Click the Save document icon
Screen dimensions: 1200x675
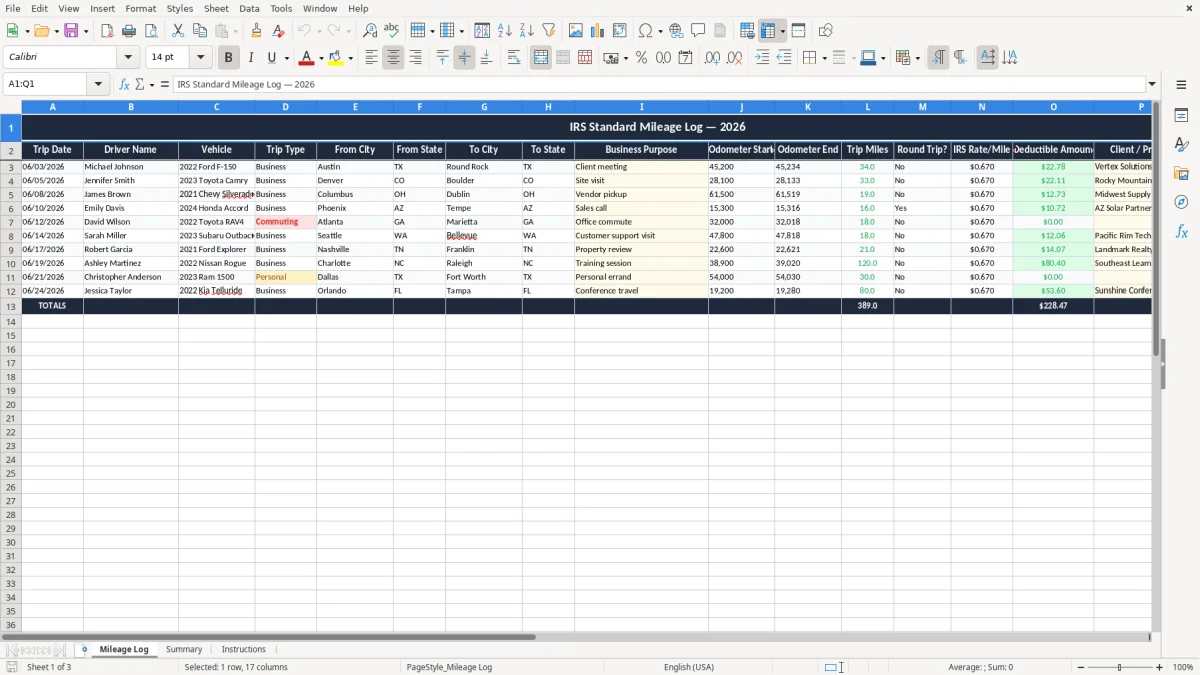point(71,31)
